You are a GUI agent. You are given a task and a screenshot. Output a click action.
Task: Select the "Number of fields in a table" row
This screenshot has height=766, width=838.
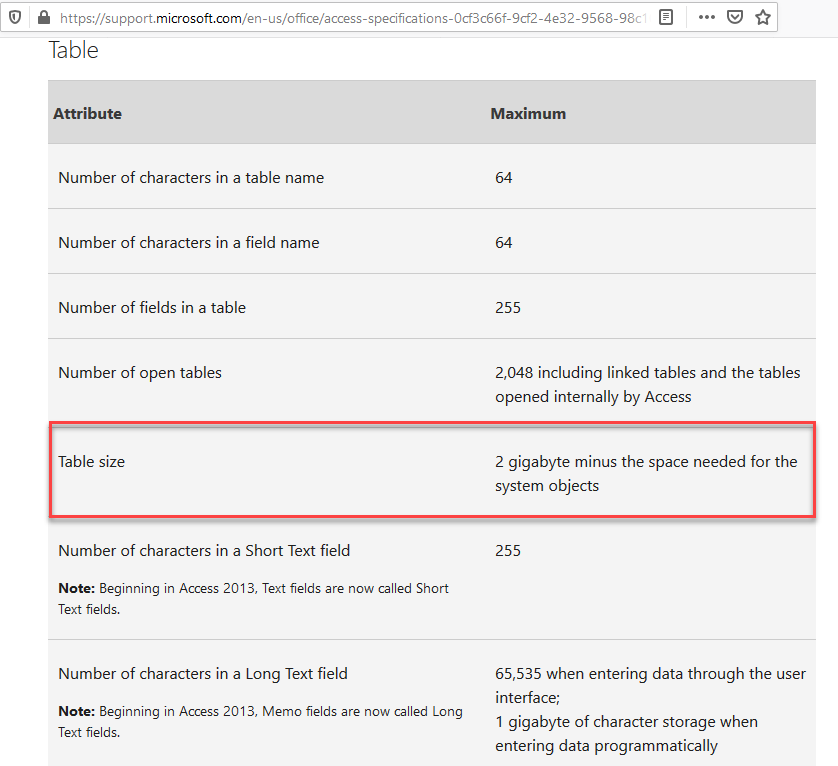click(x=152, y=307)
